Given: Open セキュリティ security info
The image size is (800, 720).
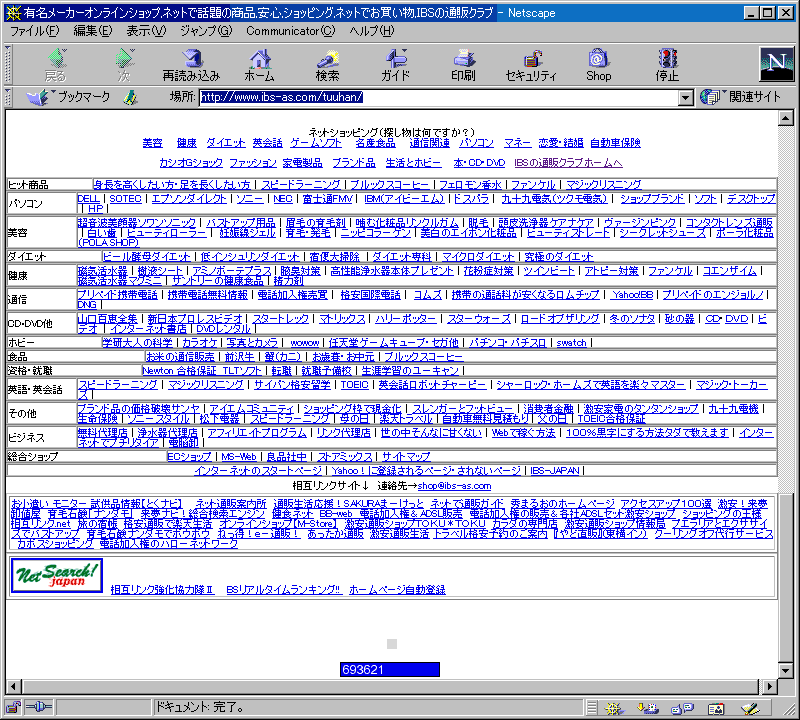Looking at the screenshot, I should click(x=531, y=65).
